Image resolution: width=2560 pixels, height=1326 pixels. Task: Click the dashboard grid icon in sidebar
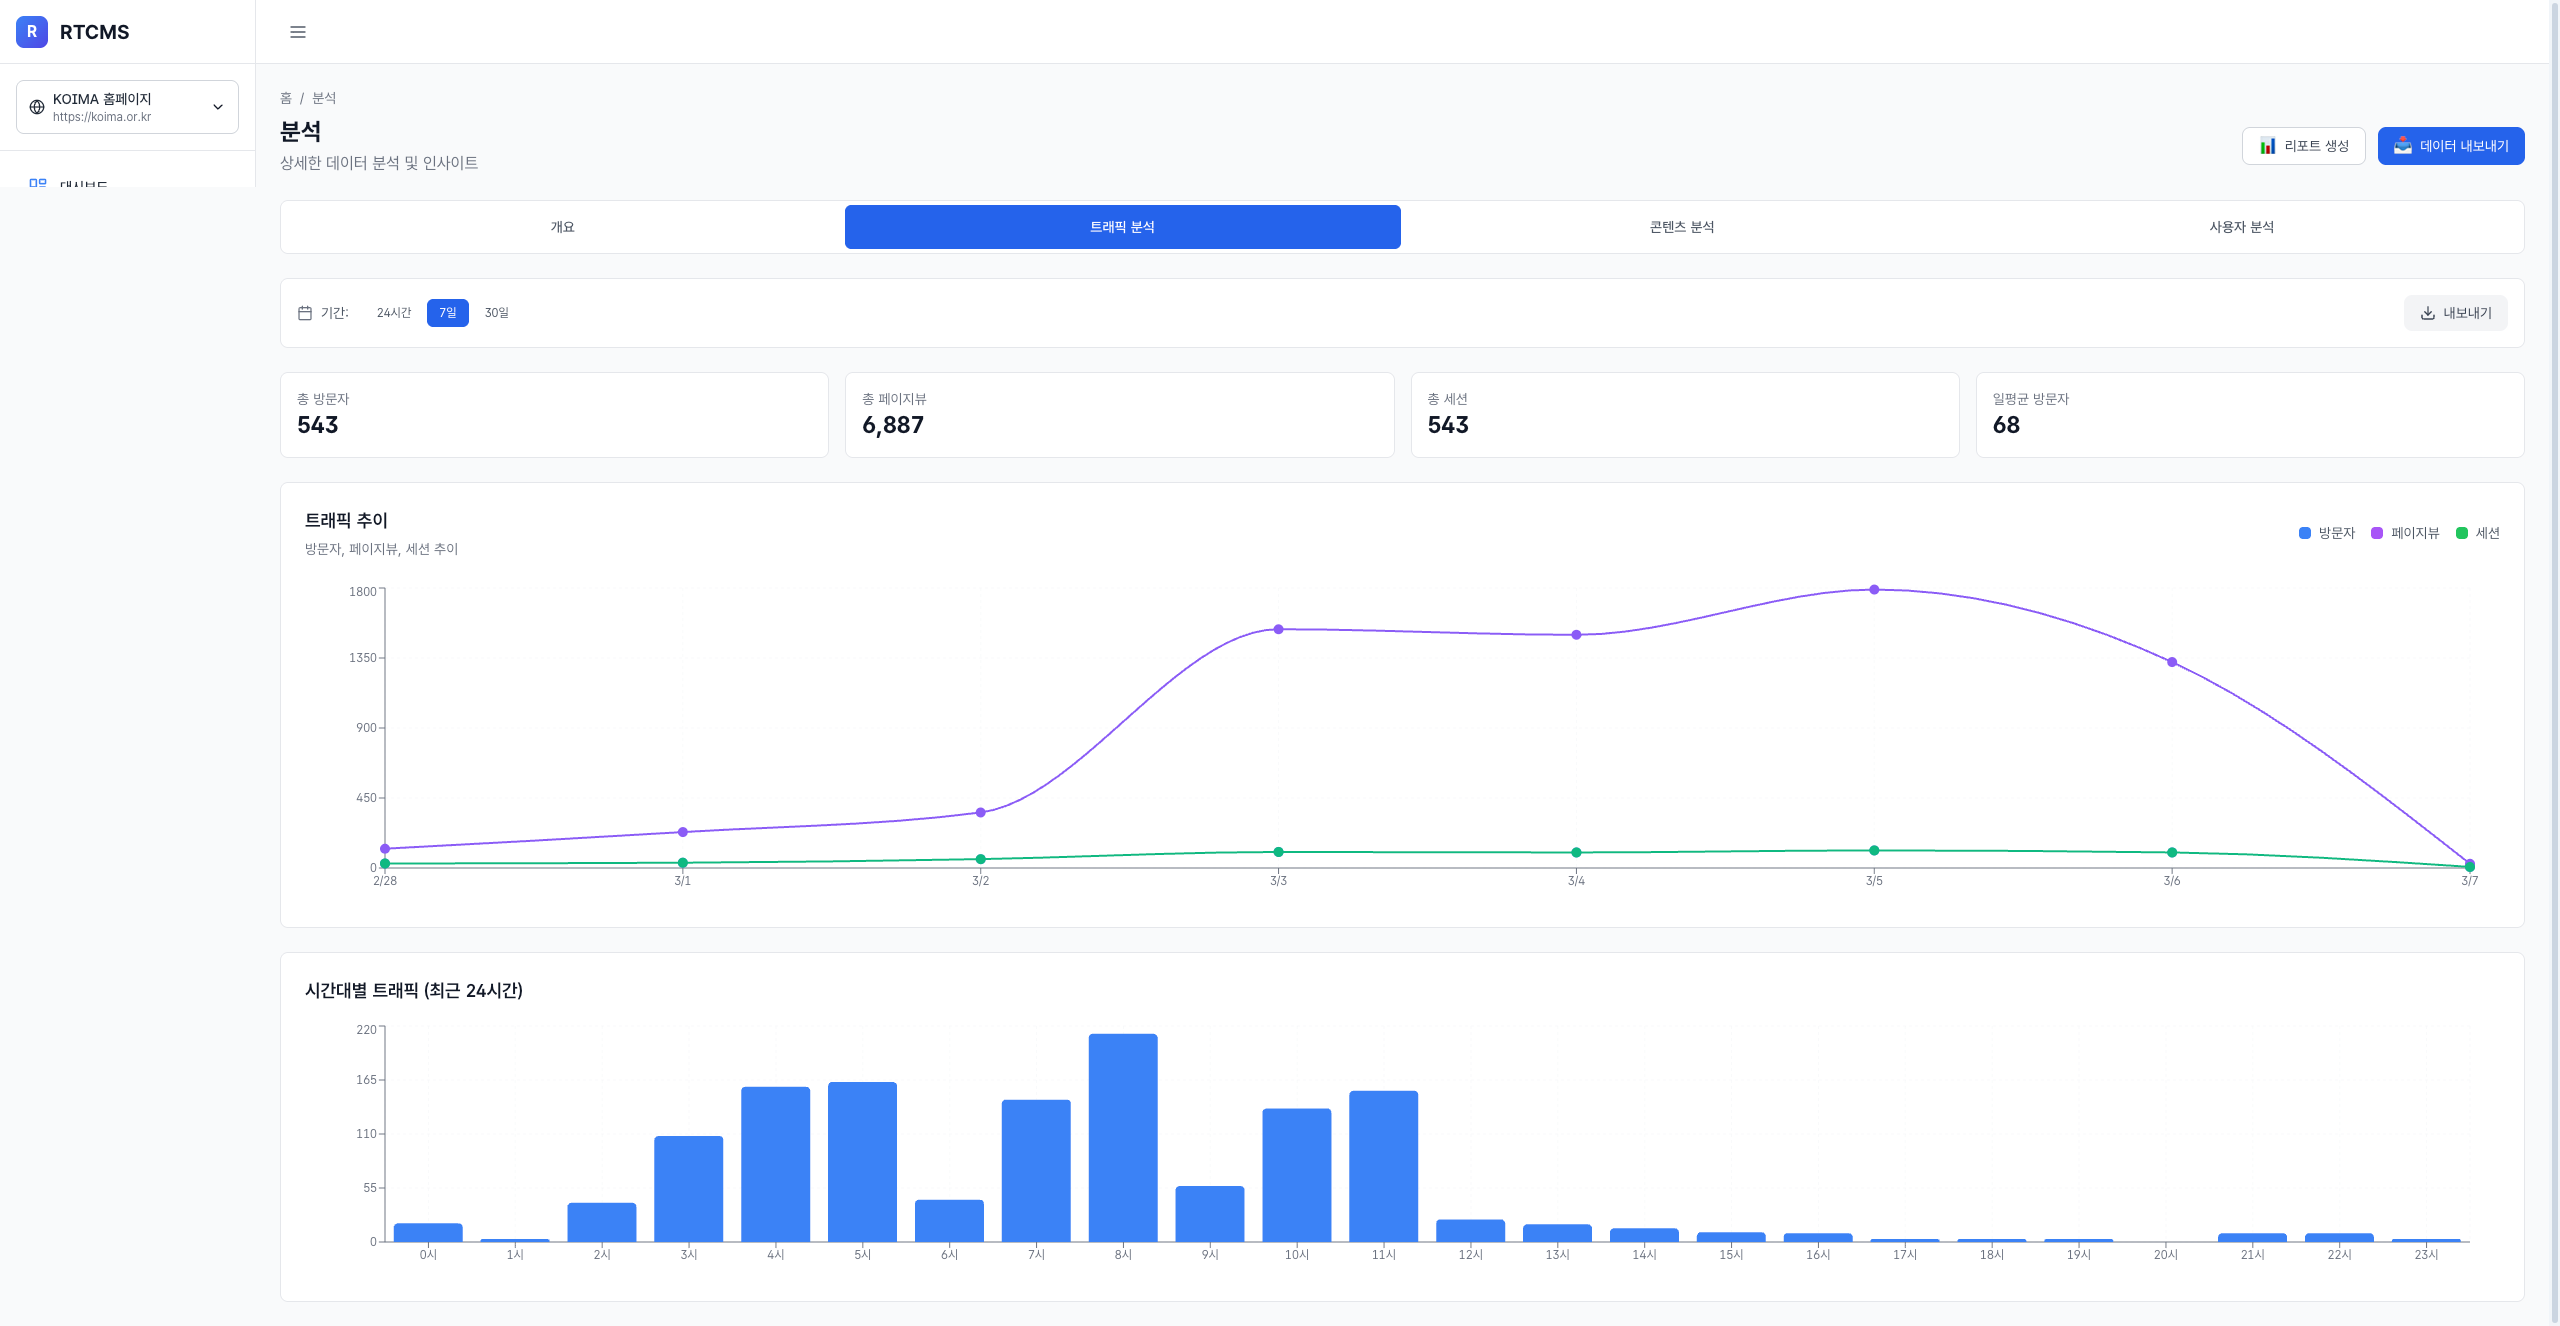[38, 184]
